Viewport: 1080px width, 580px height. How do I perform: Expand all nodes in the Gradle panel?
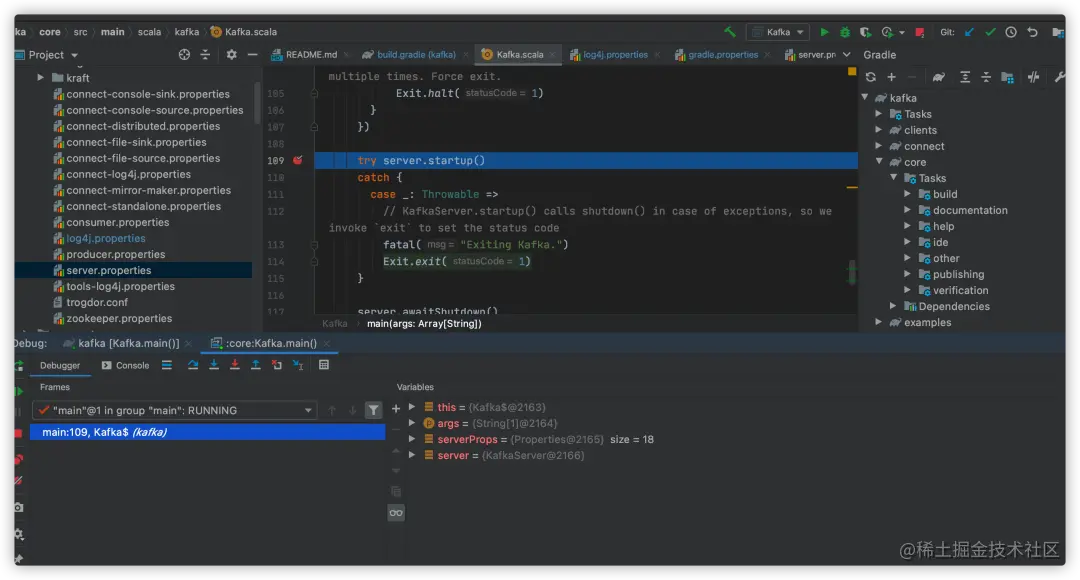click(965, 77)
